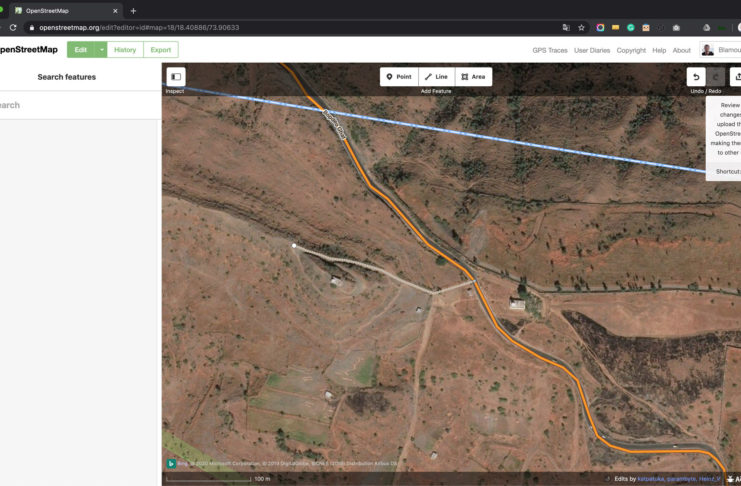Click the white node on the path
Image resolution: width=741 pixels, height=486 pixels.
(x=293, y=245)
